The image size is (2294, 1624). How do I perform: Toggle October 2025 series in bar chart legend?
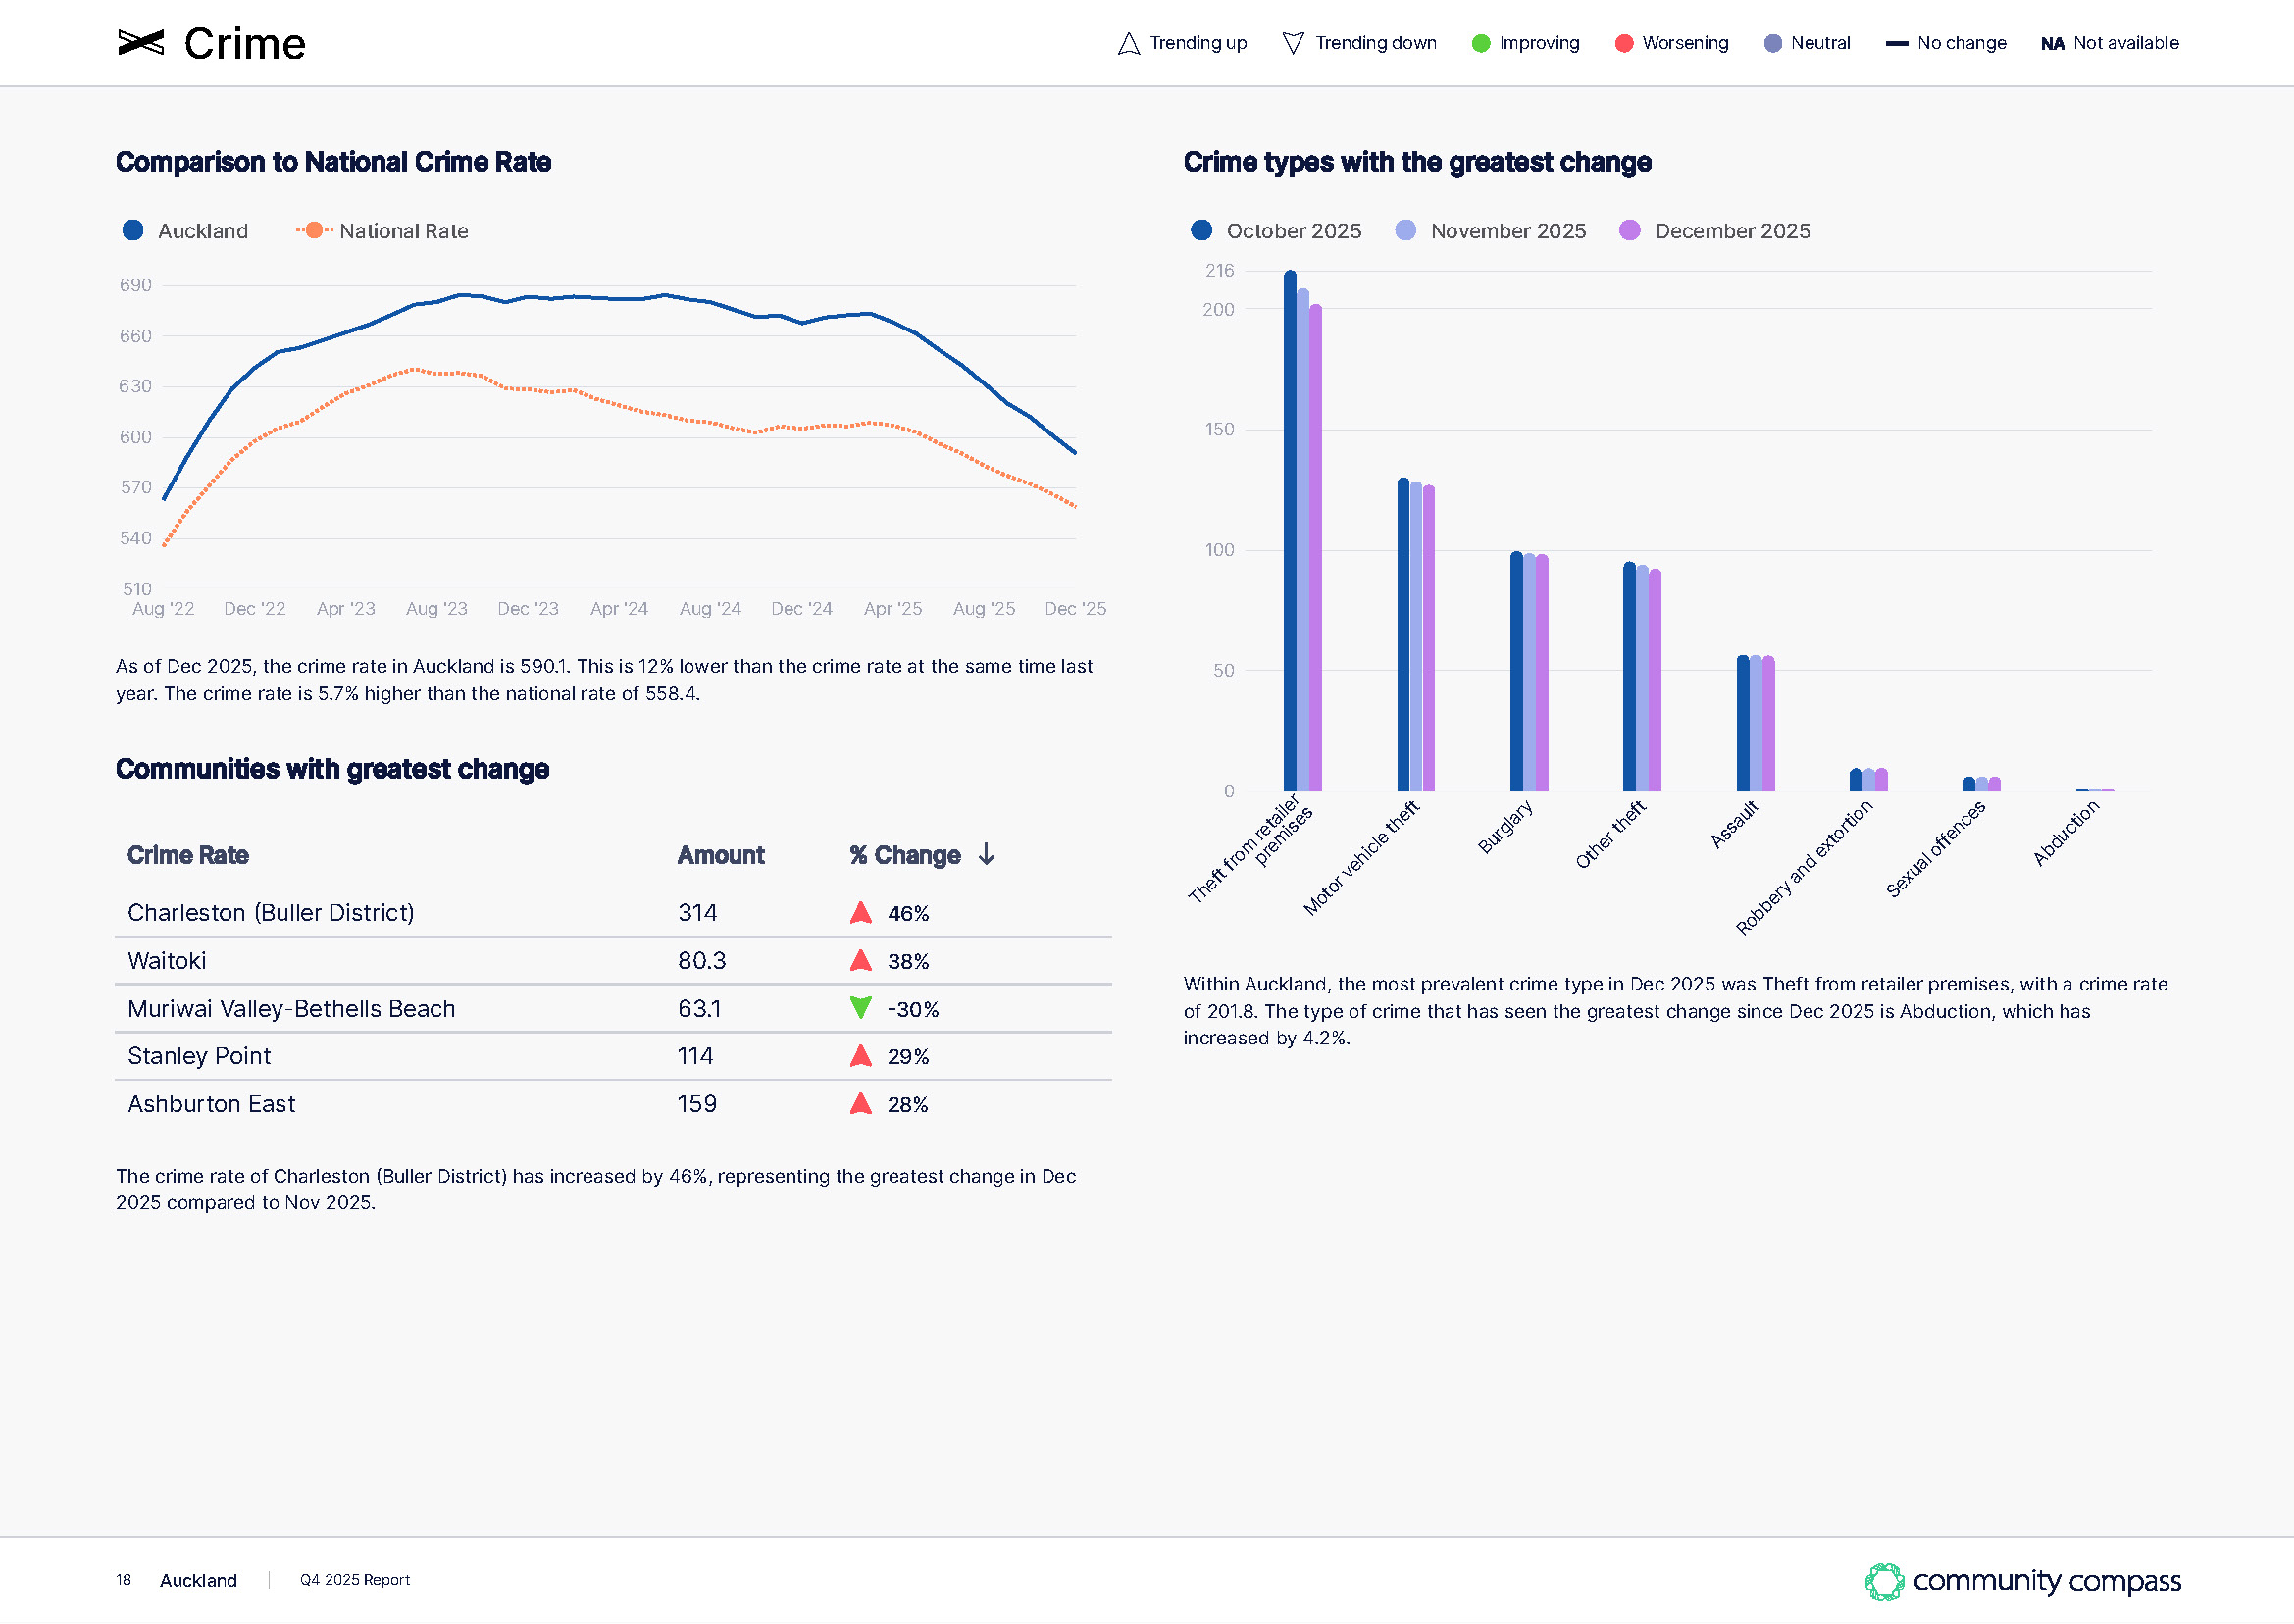point(1276,231)
